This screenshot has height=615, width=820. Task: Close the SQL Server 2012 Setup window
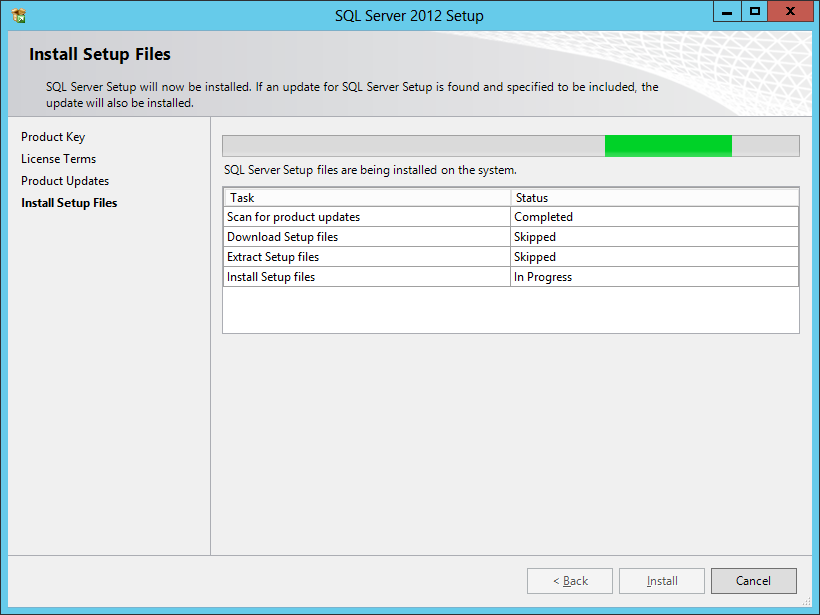(x=791, y=12)
